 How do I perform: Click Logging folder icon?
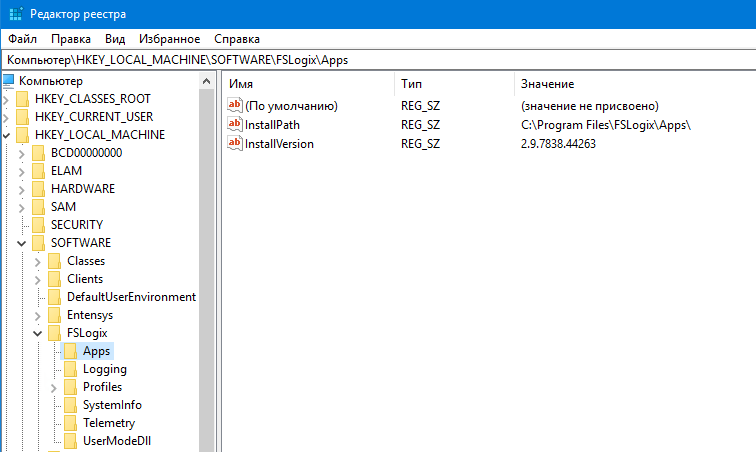tap(70, 369)
